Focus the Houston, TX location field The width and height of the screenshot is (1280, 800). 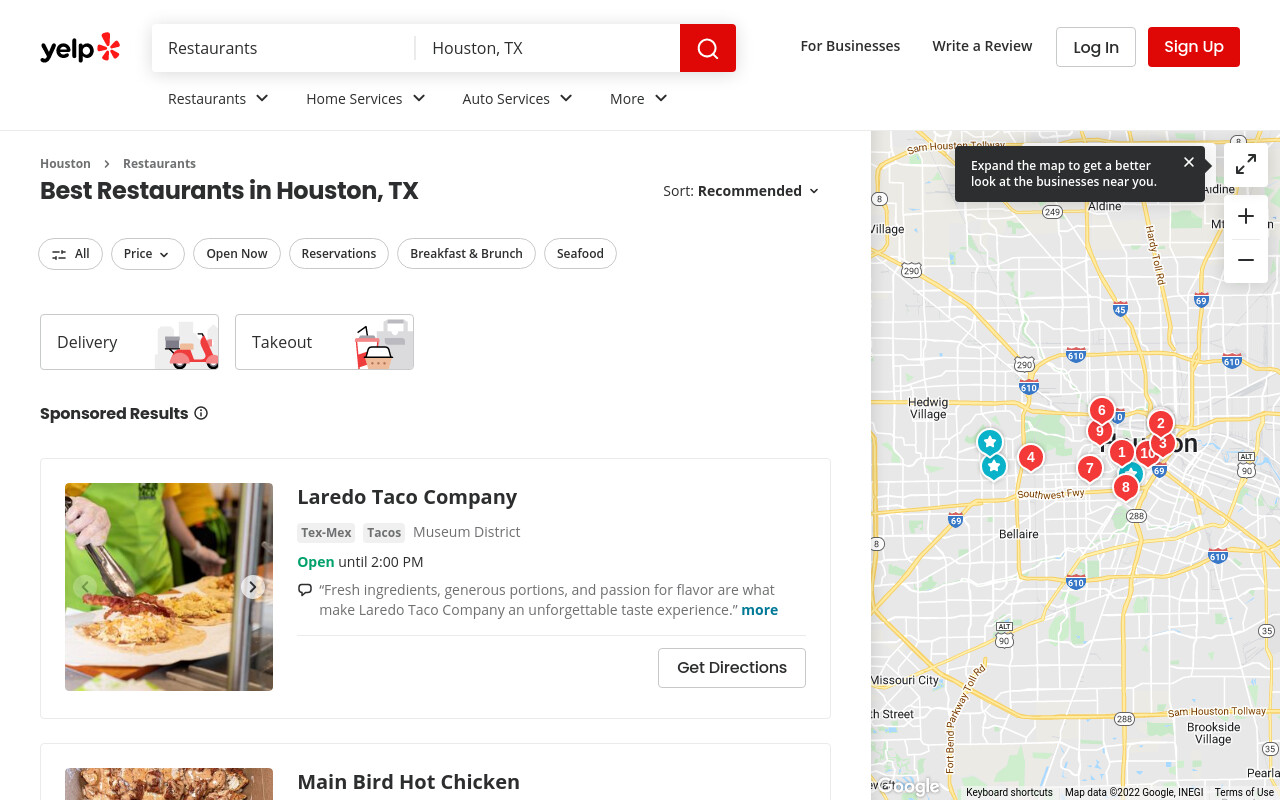[x=548, y=48]
